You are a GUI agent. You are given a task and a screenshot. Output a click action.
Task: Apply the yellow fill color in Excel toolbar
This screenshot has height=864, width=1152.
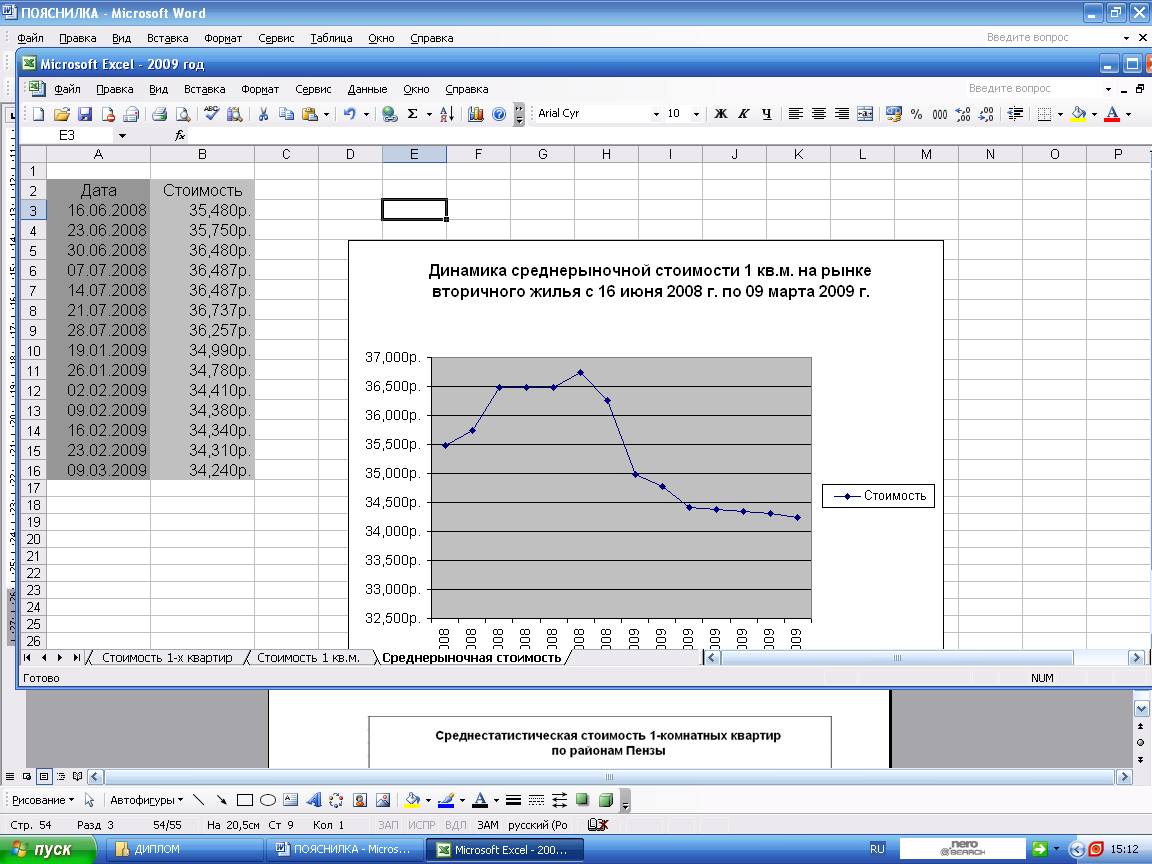pyautogui.click(x=1077, y=114)
